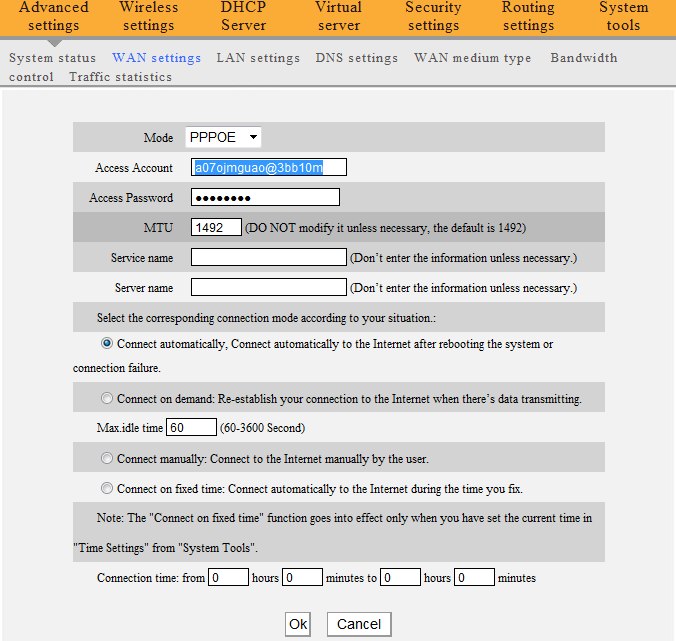Click the MTU default 1492 note

pos(385,228)
